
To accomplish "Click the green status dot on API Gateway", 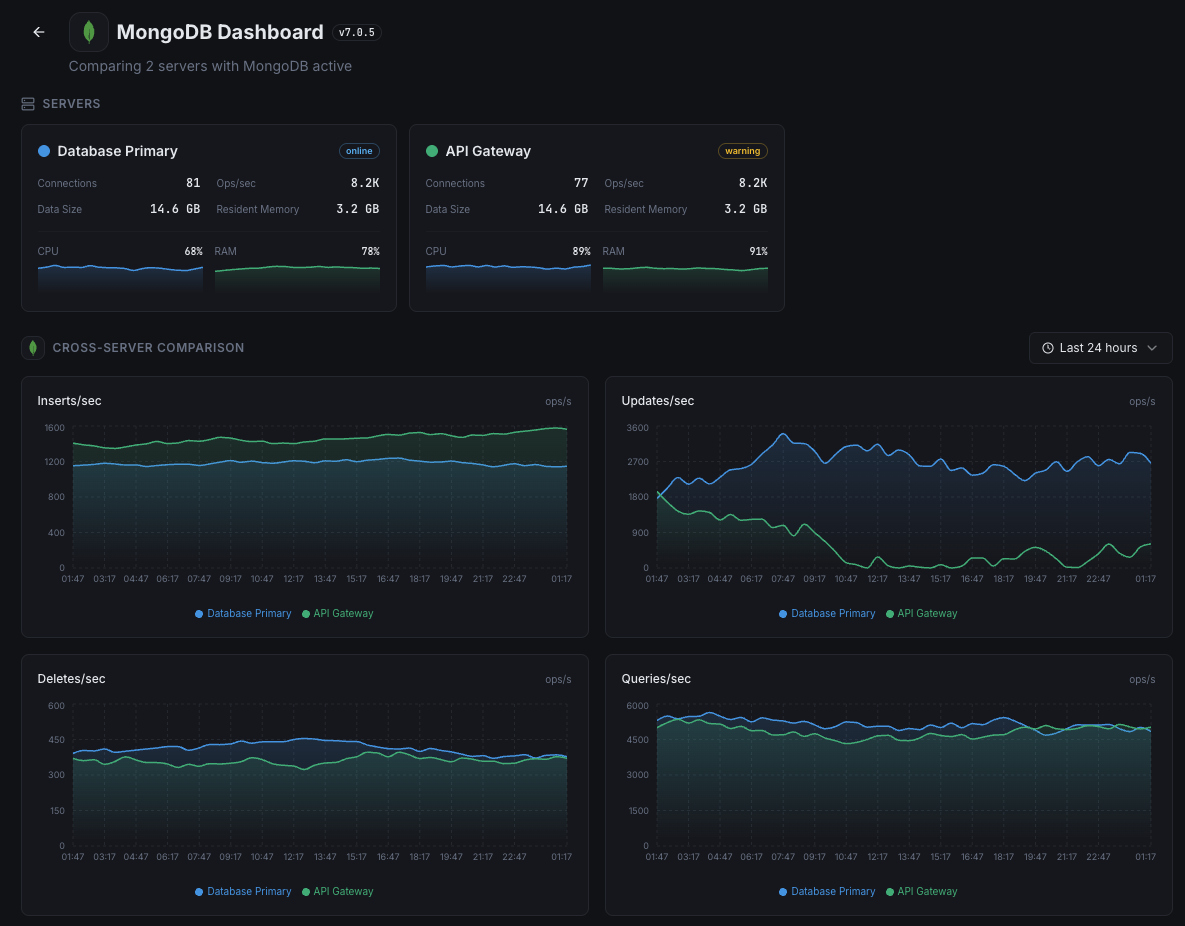I will 431,151.
